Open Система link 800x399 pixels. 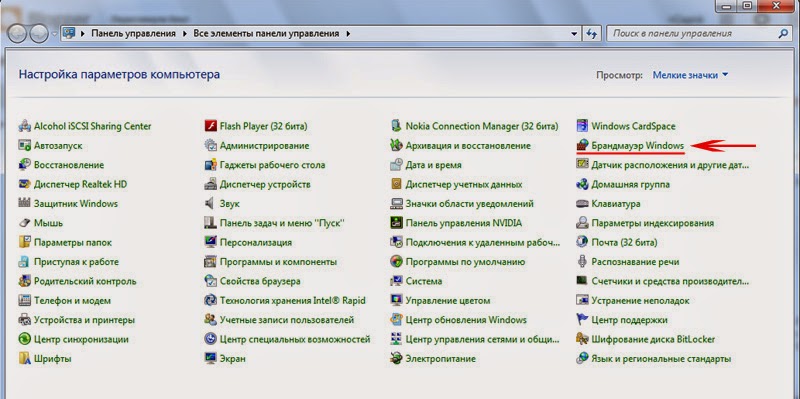423,281
